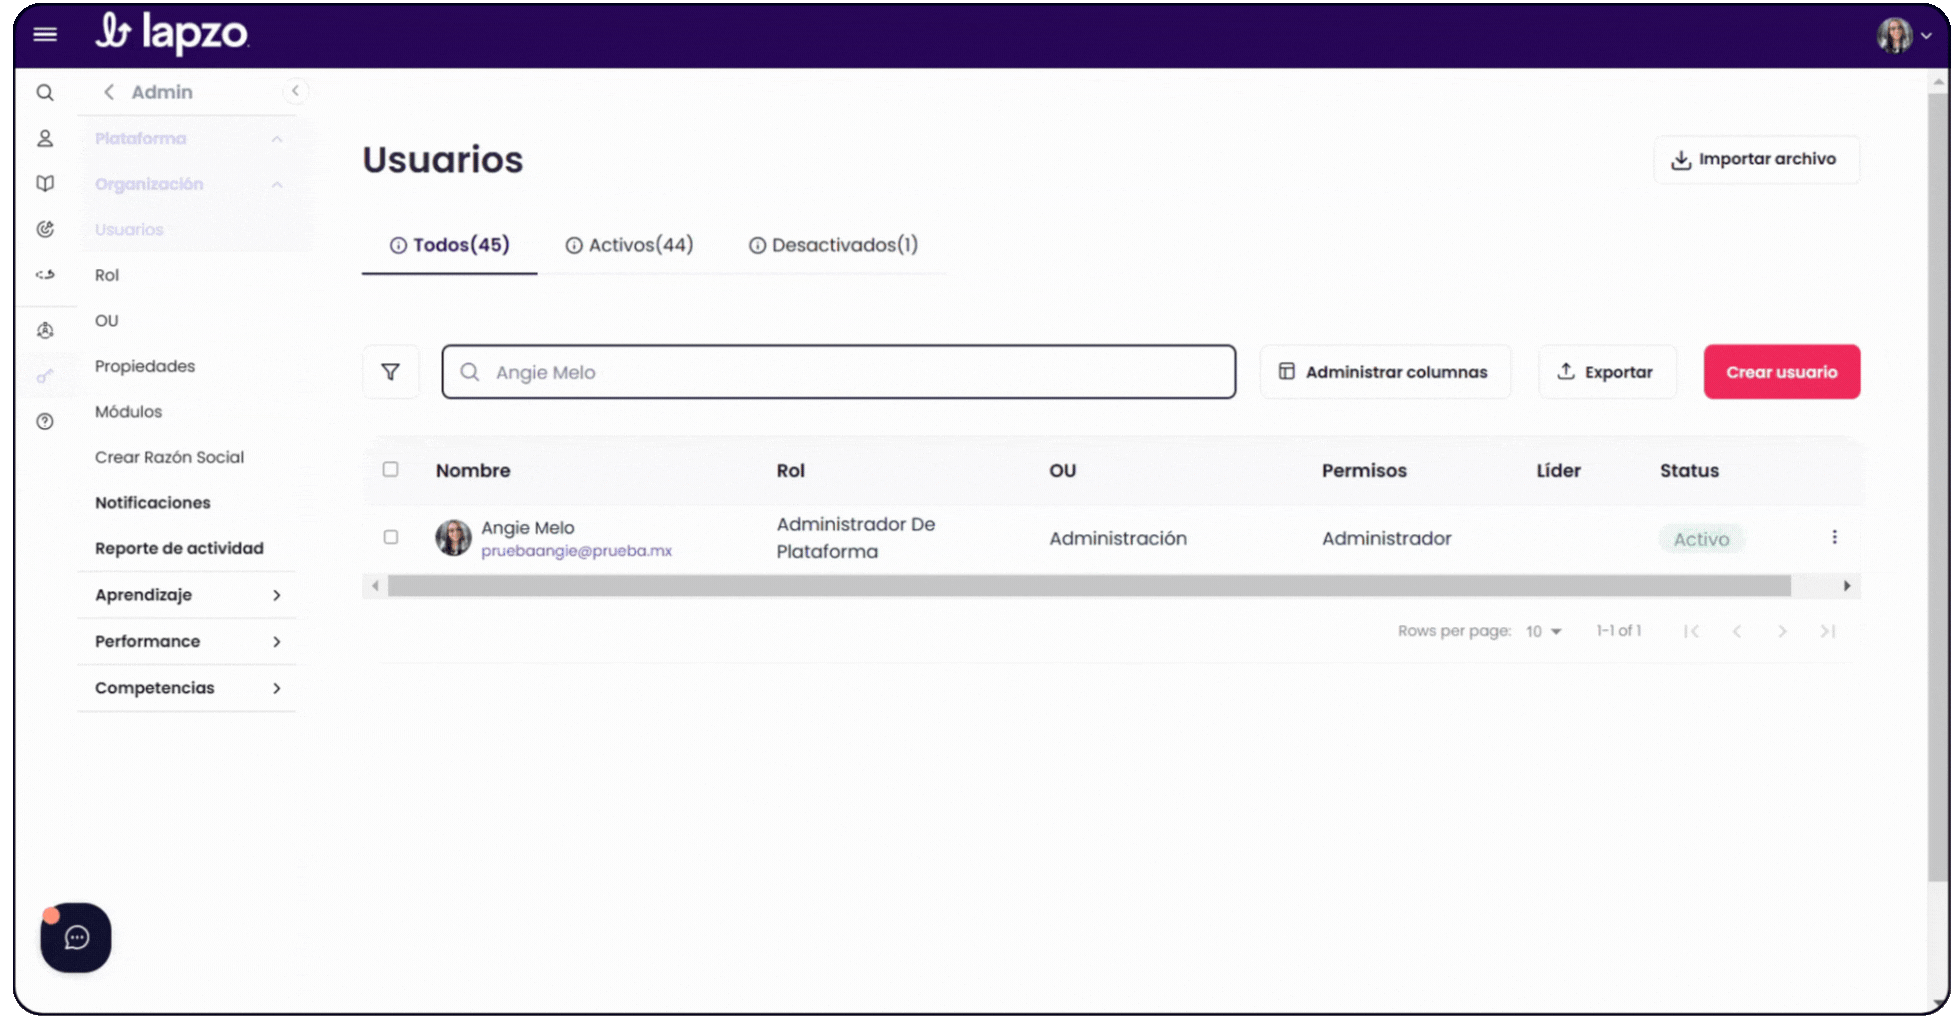The height and width of the screenshot is (1017, 1958).
Task: Open the help question-mark icon
Action: coord(45,421)
